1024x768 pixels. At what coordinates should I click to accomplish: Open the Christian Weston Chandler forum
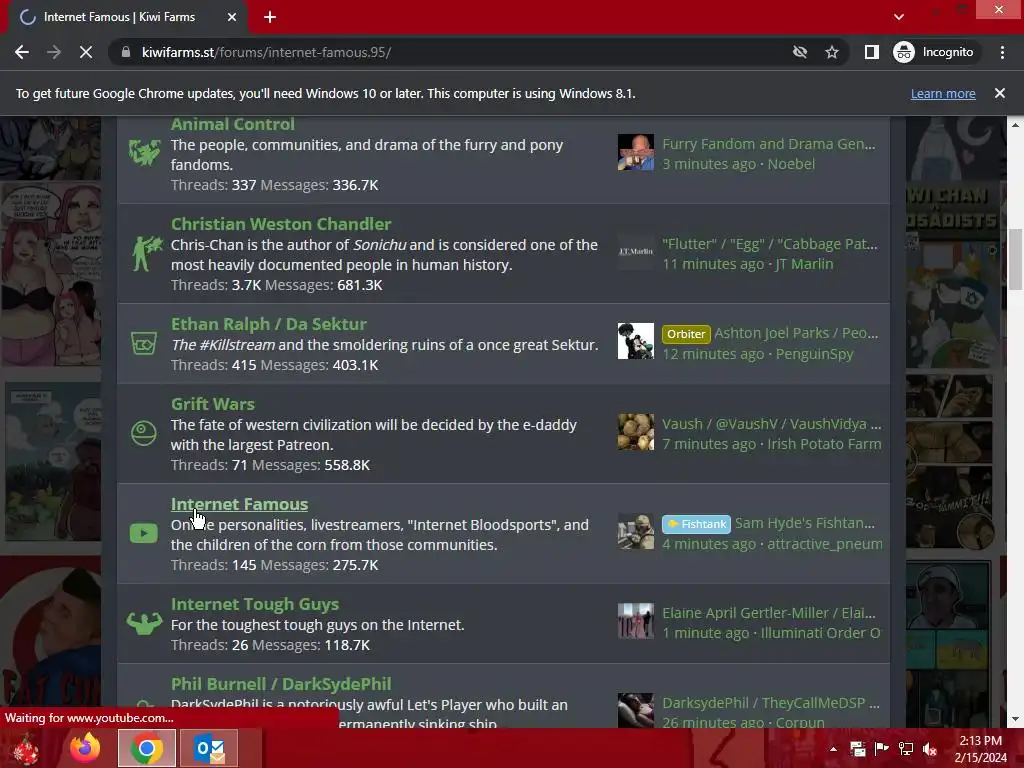281,224
